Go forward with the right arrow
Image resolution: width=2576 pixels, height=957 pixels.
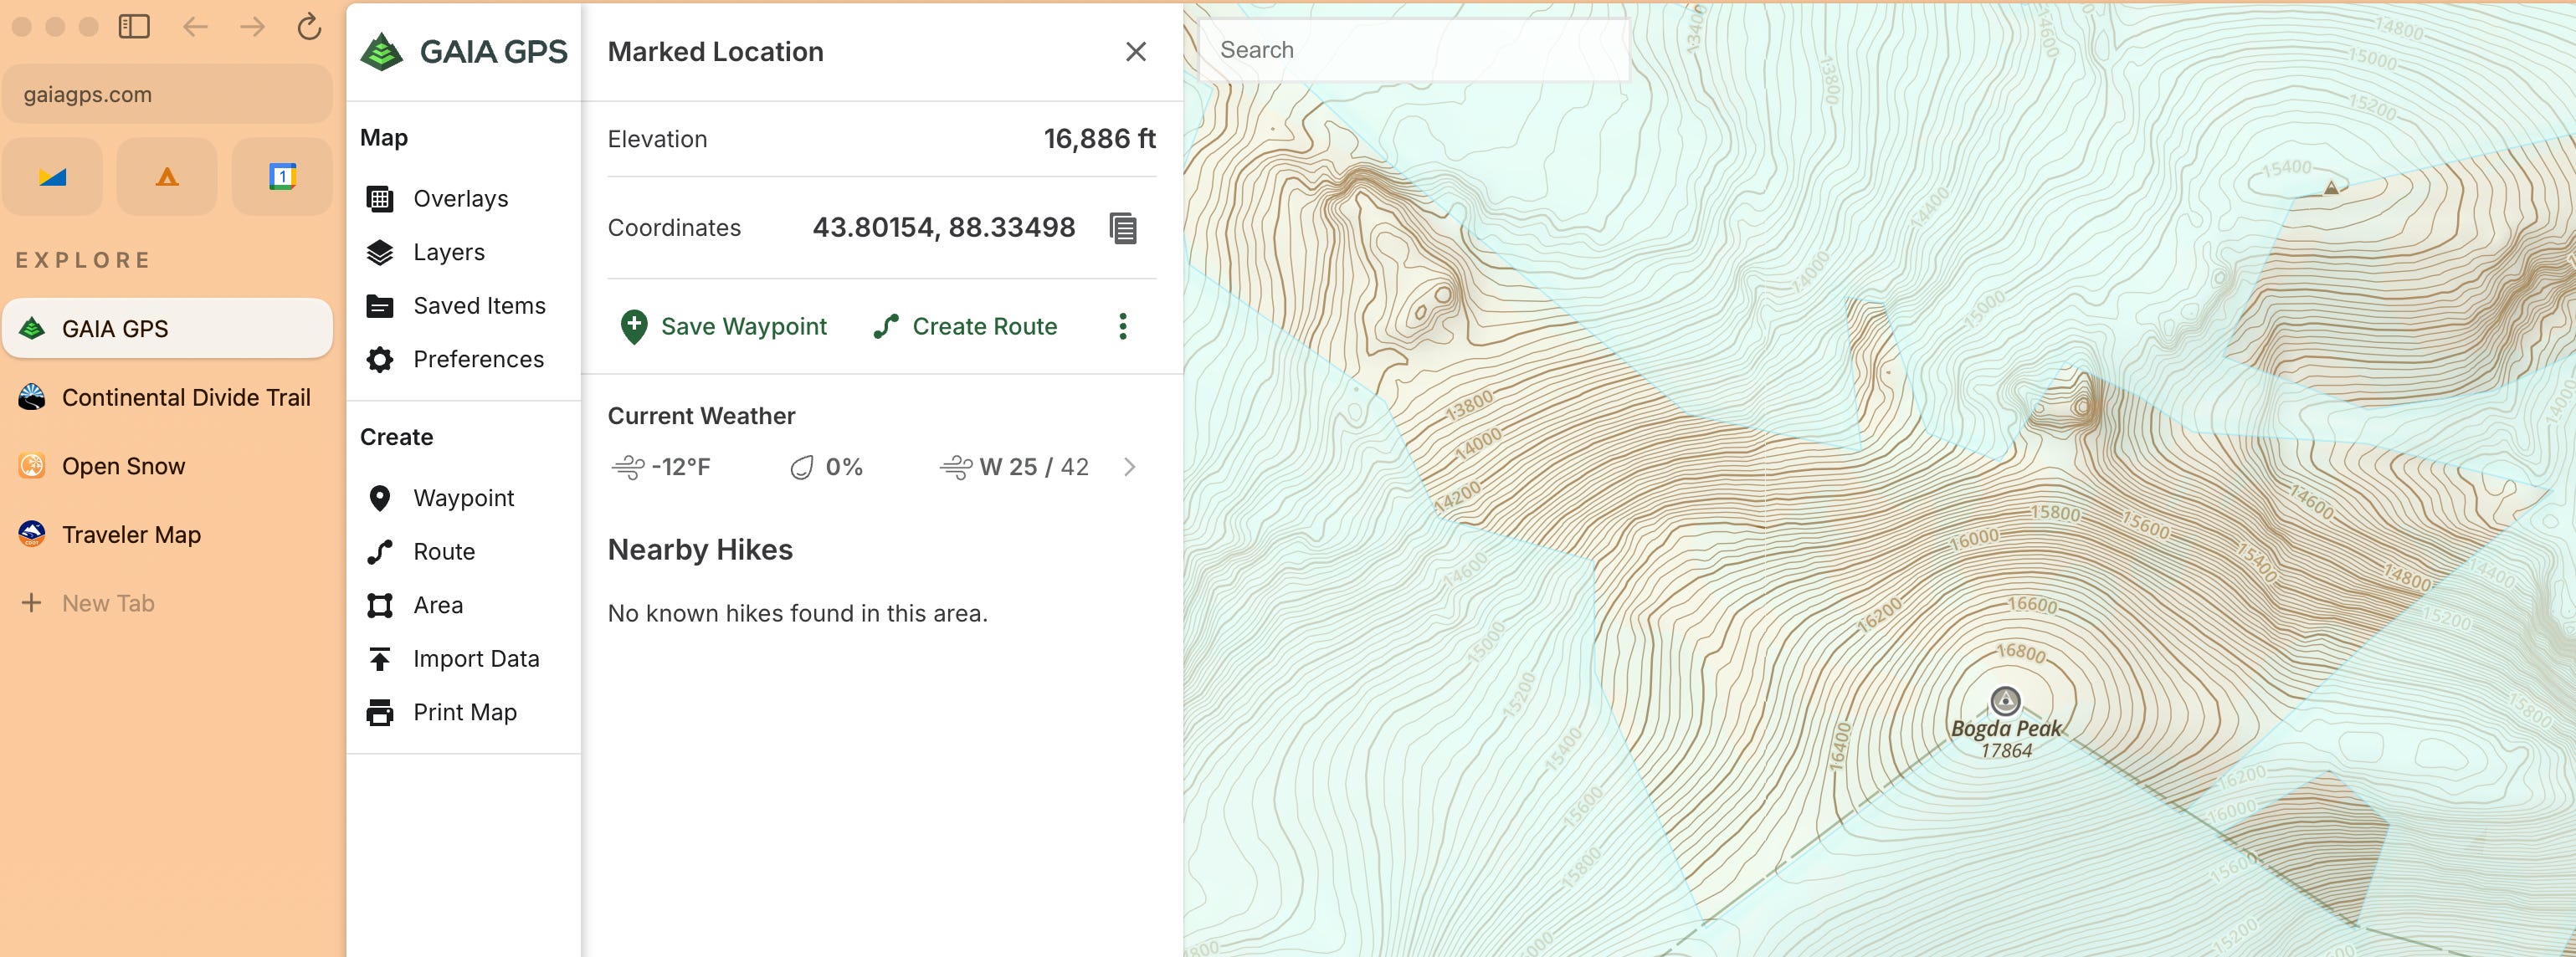click(x=252, y=27)
